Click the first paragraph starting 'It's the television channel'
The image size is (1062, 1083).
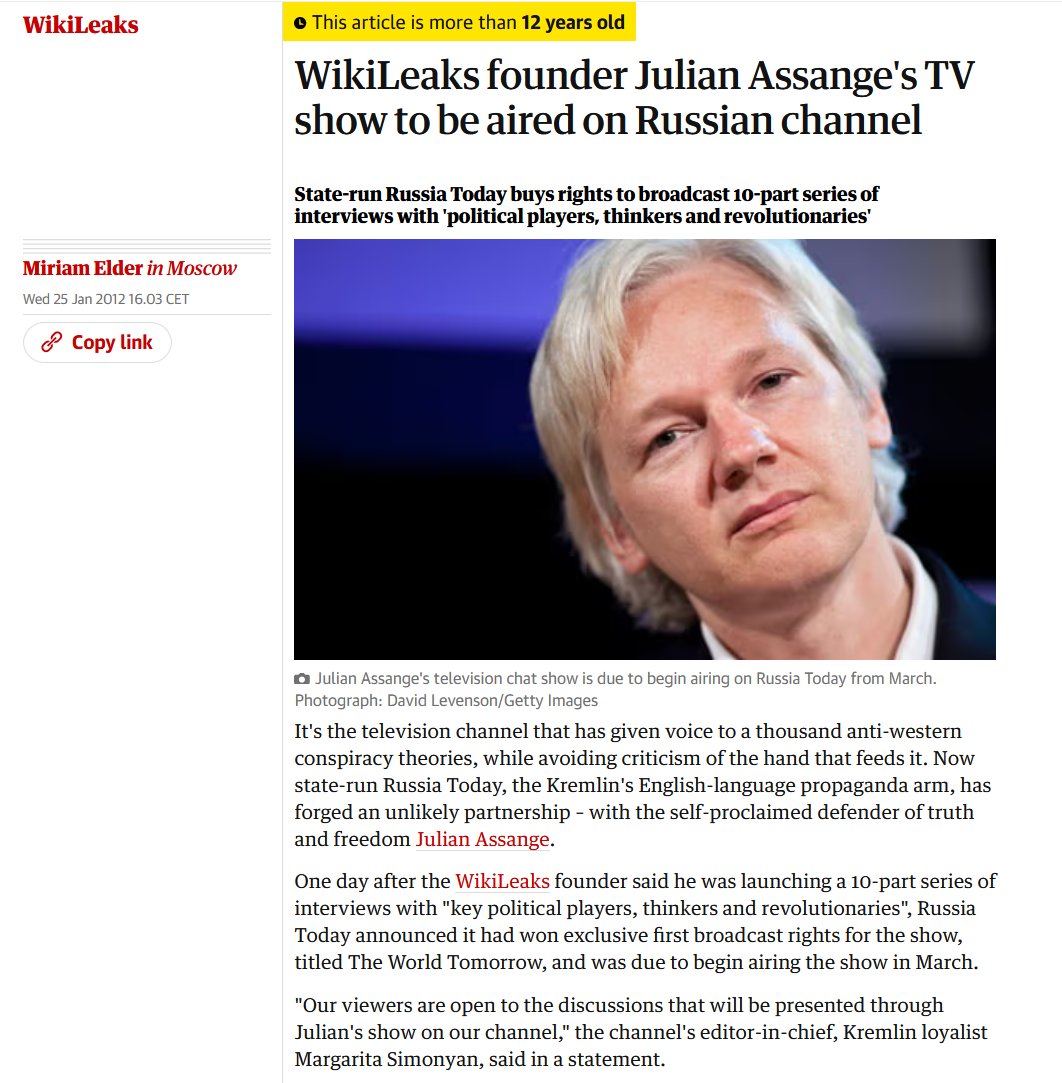pos(642,785)
